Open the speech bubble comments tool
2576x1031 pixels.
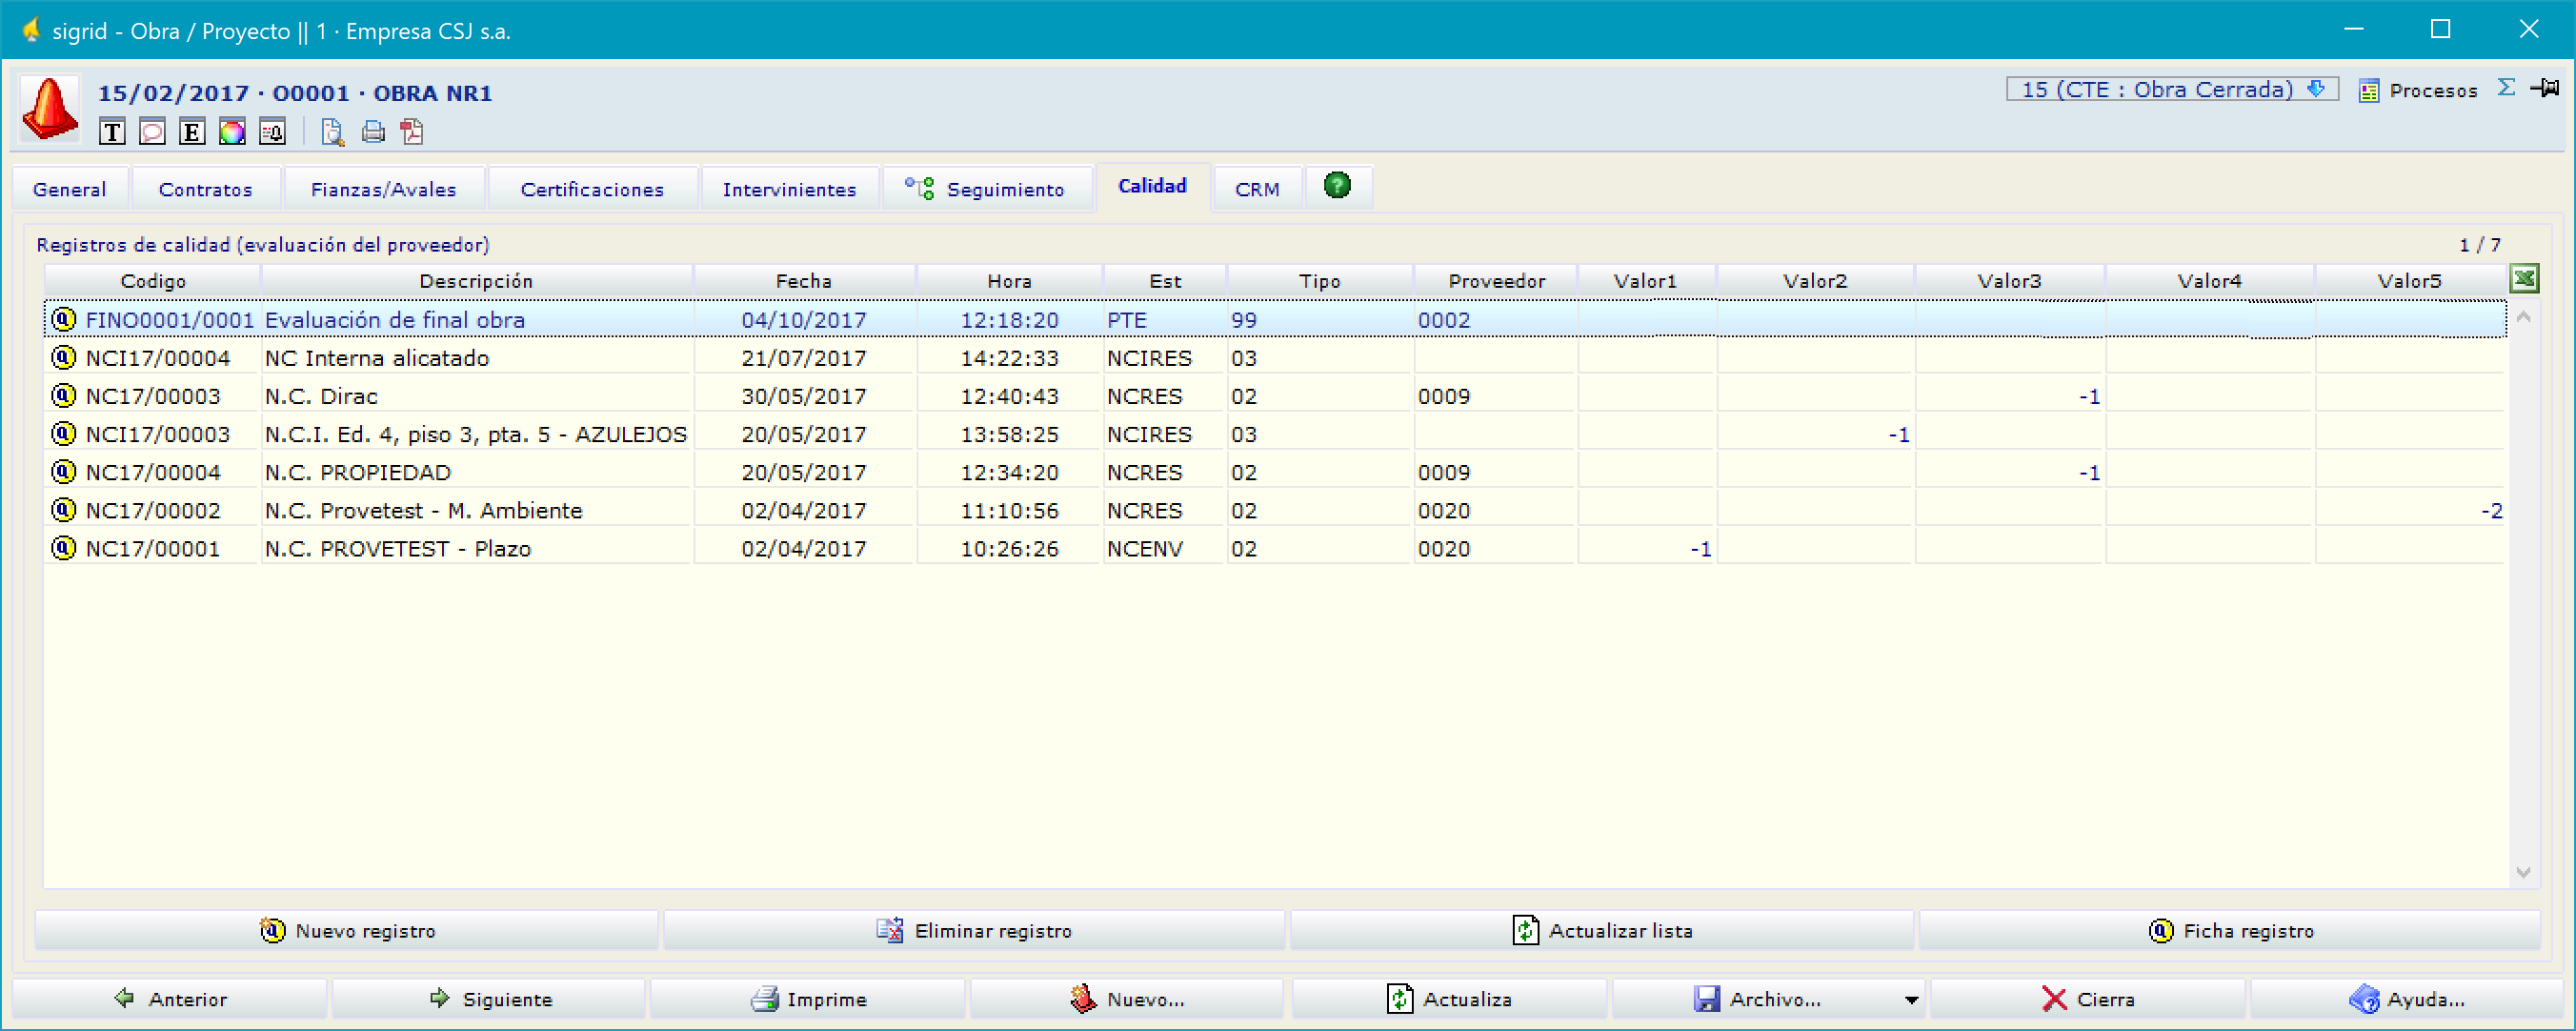(x=152, y=132)
